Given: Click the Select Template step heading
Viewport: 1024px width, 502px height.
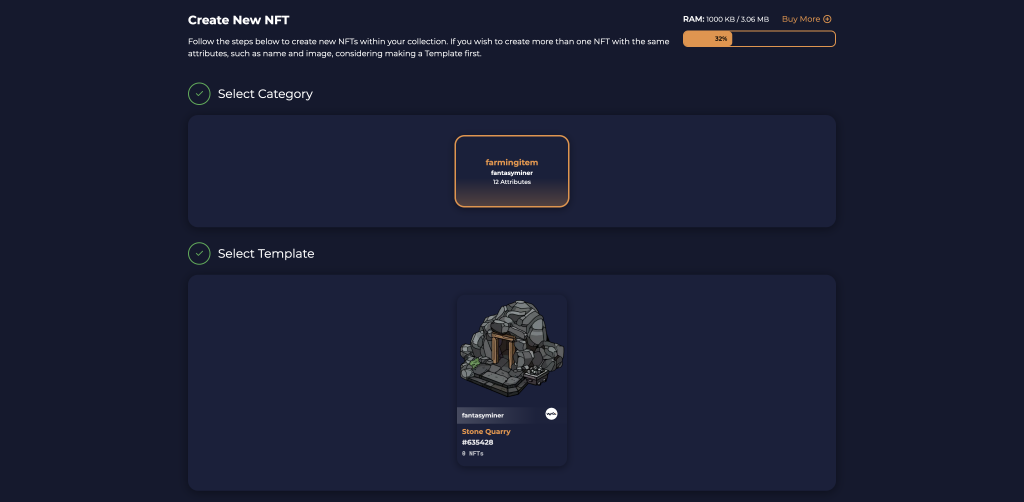Looking at the screenshot, I should pos(266,253).
